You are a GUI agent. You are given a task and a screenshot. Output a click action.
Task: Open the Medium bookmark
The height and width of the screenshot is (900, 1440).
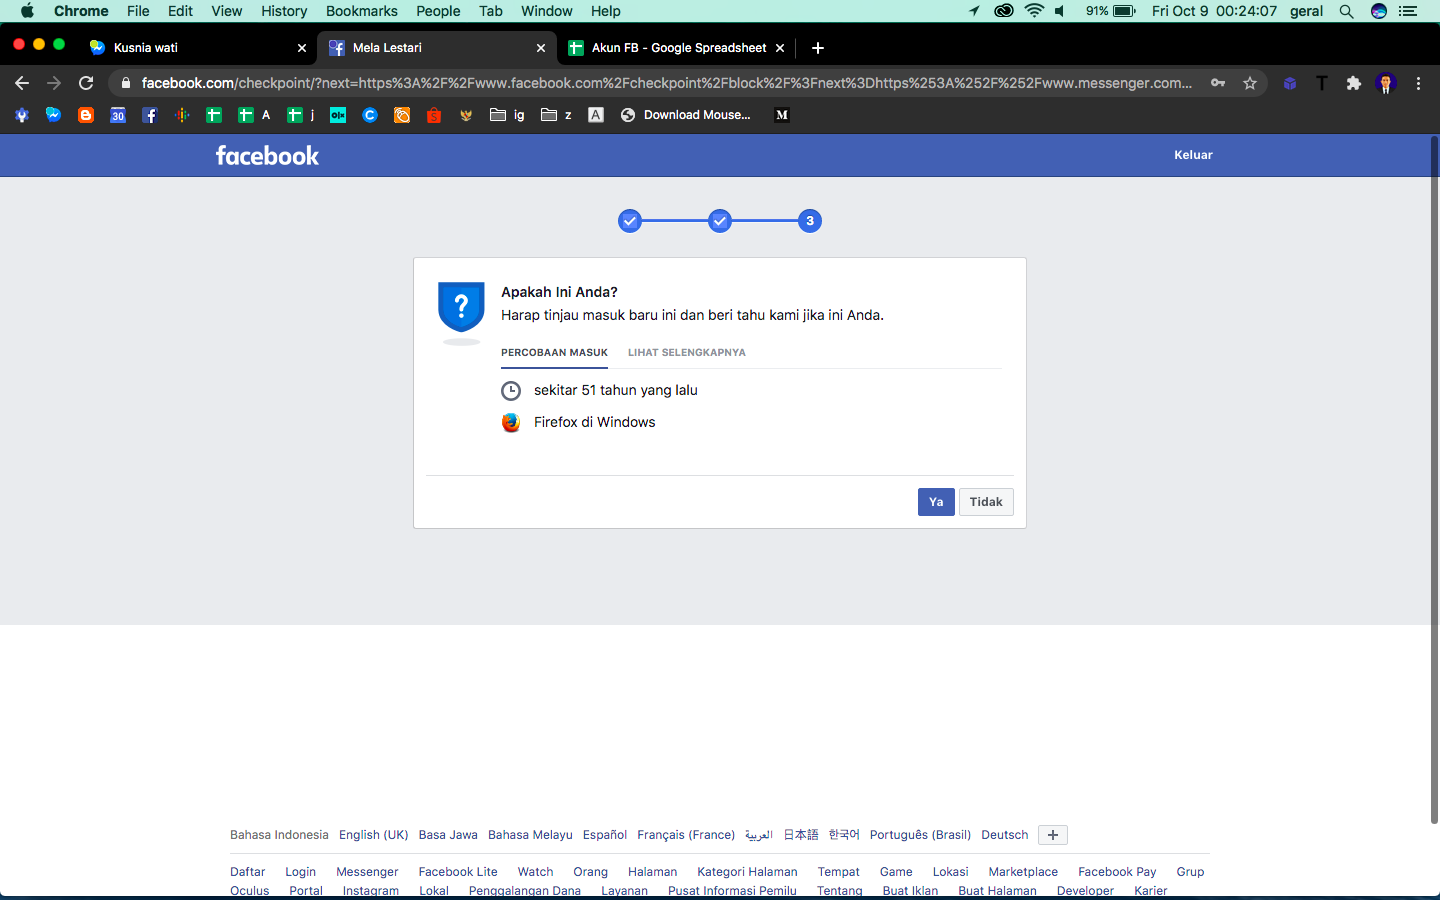(x=782, y=115)
